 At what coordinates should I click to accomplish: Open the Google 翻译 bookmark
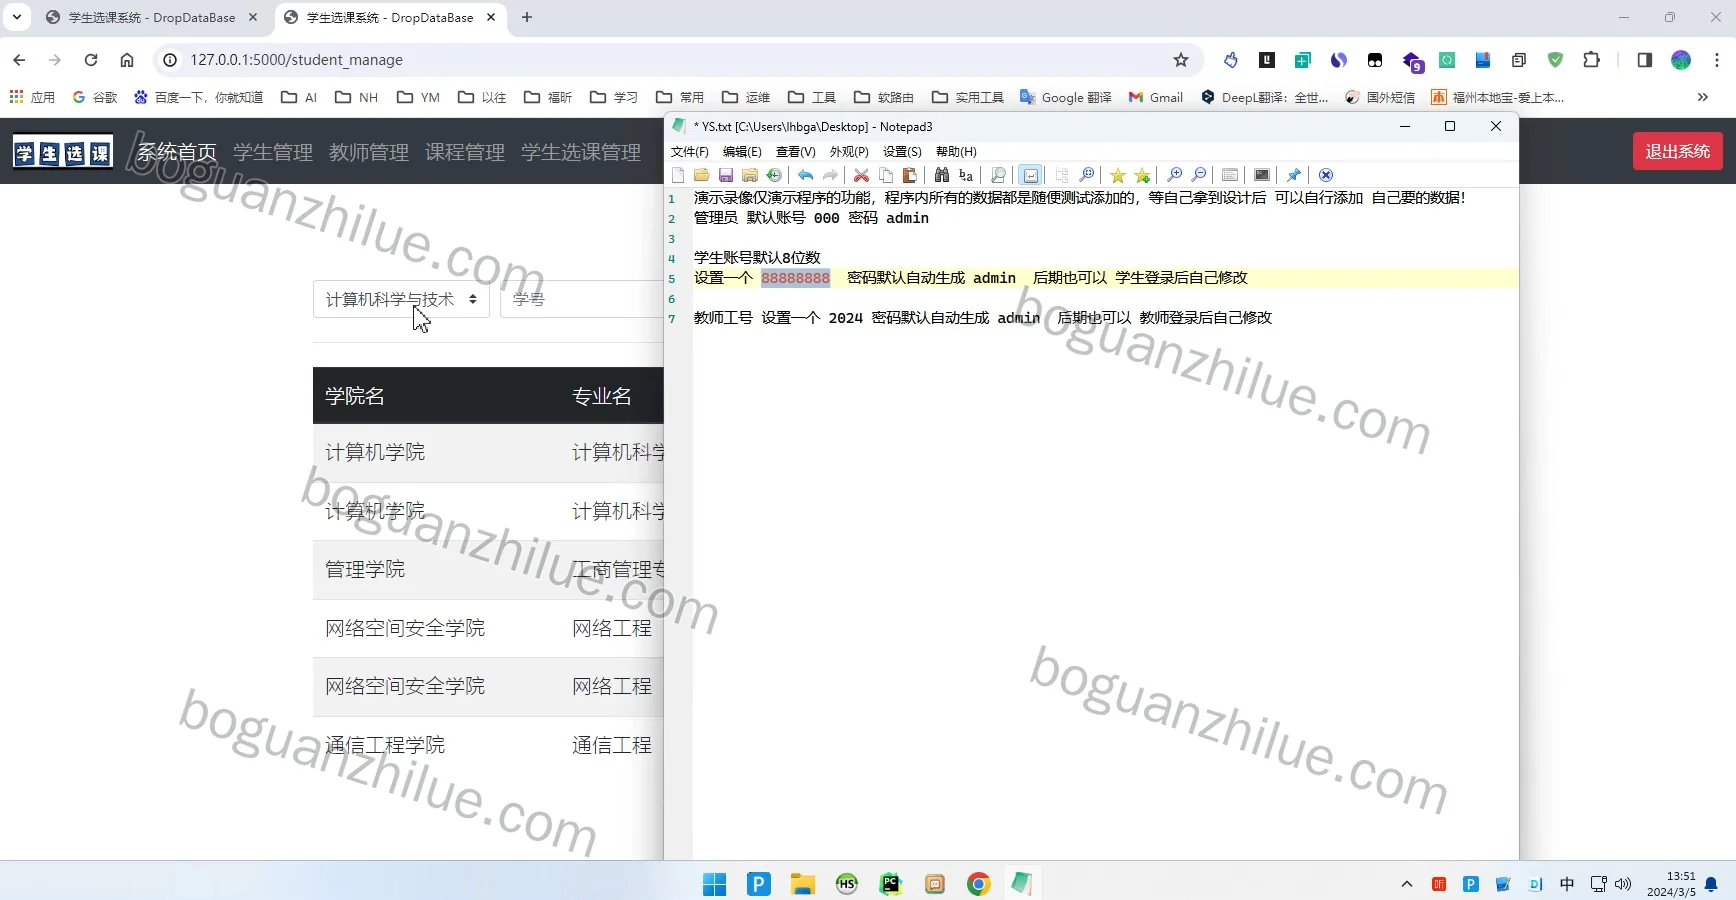tap(1065, 97)
